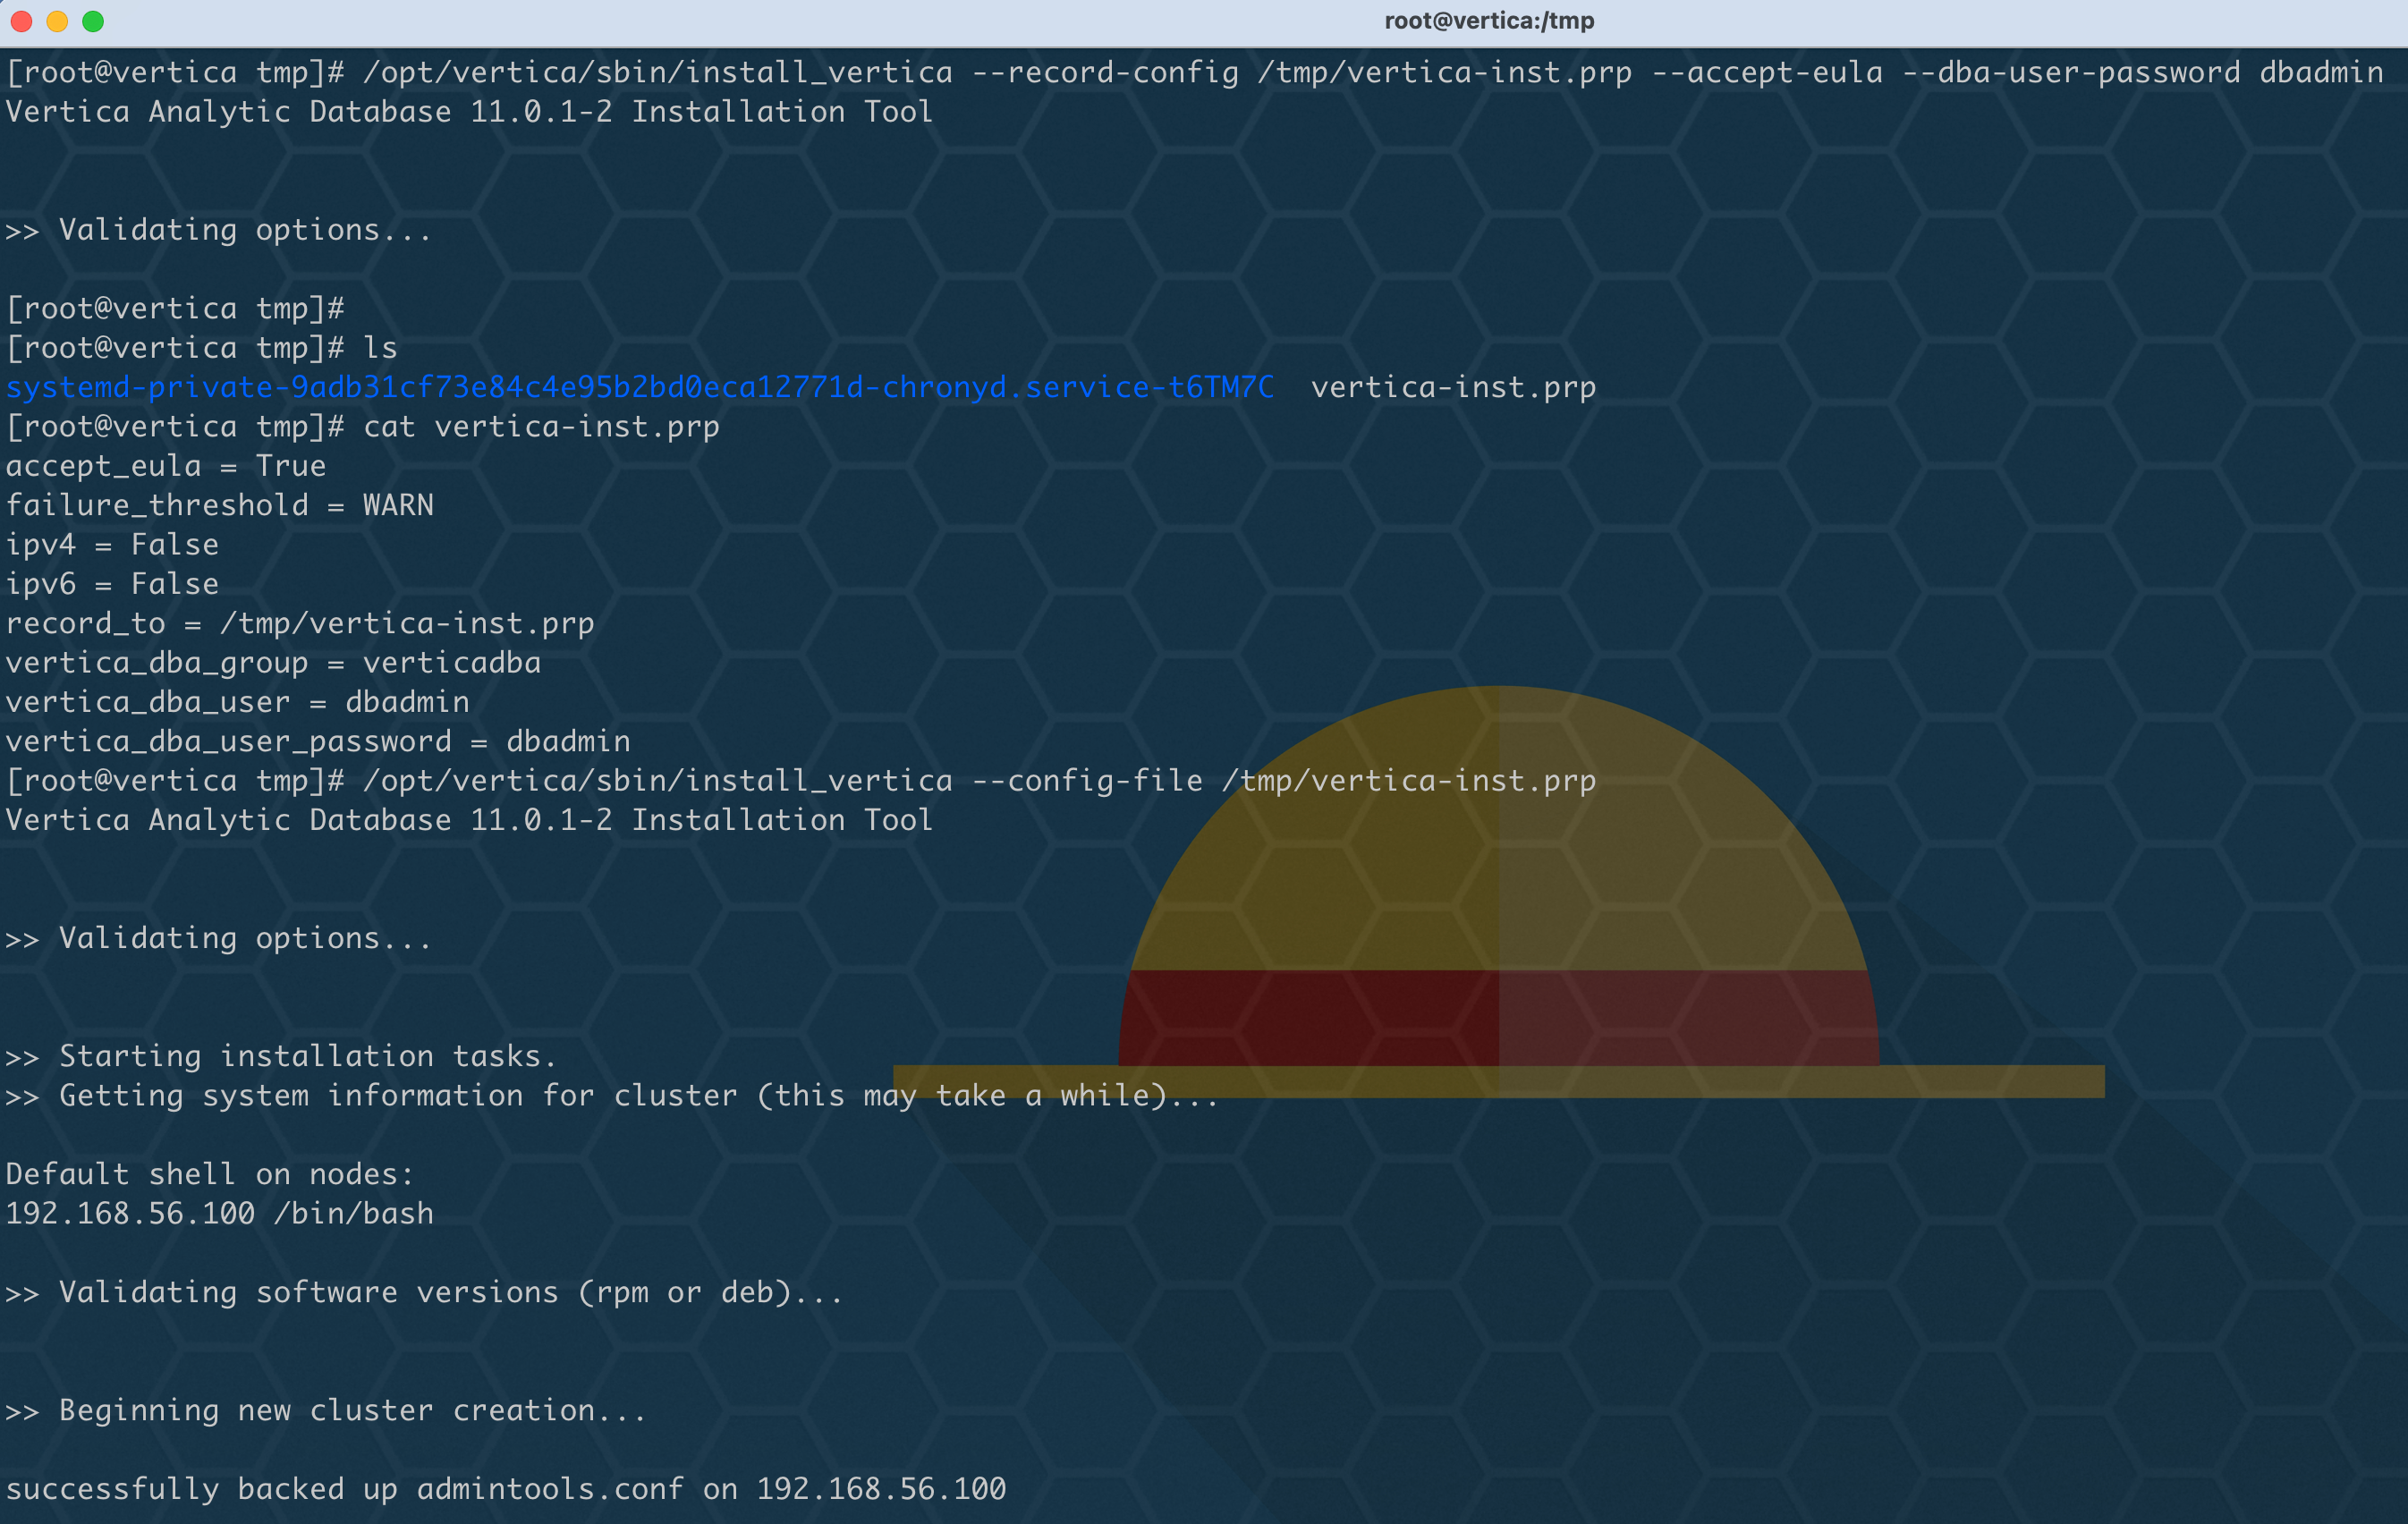The image size is (2408, 1524).
Task: Click the --accept-eula option in the first command
Action: pyautogui.click(x=1767, y=73)
